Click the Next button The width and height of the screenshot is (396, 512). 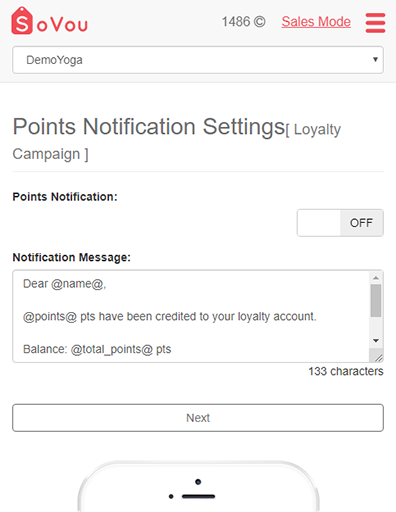pos(198,418)
